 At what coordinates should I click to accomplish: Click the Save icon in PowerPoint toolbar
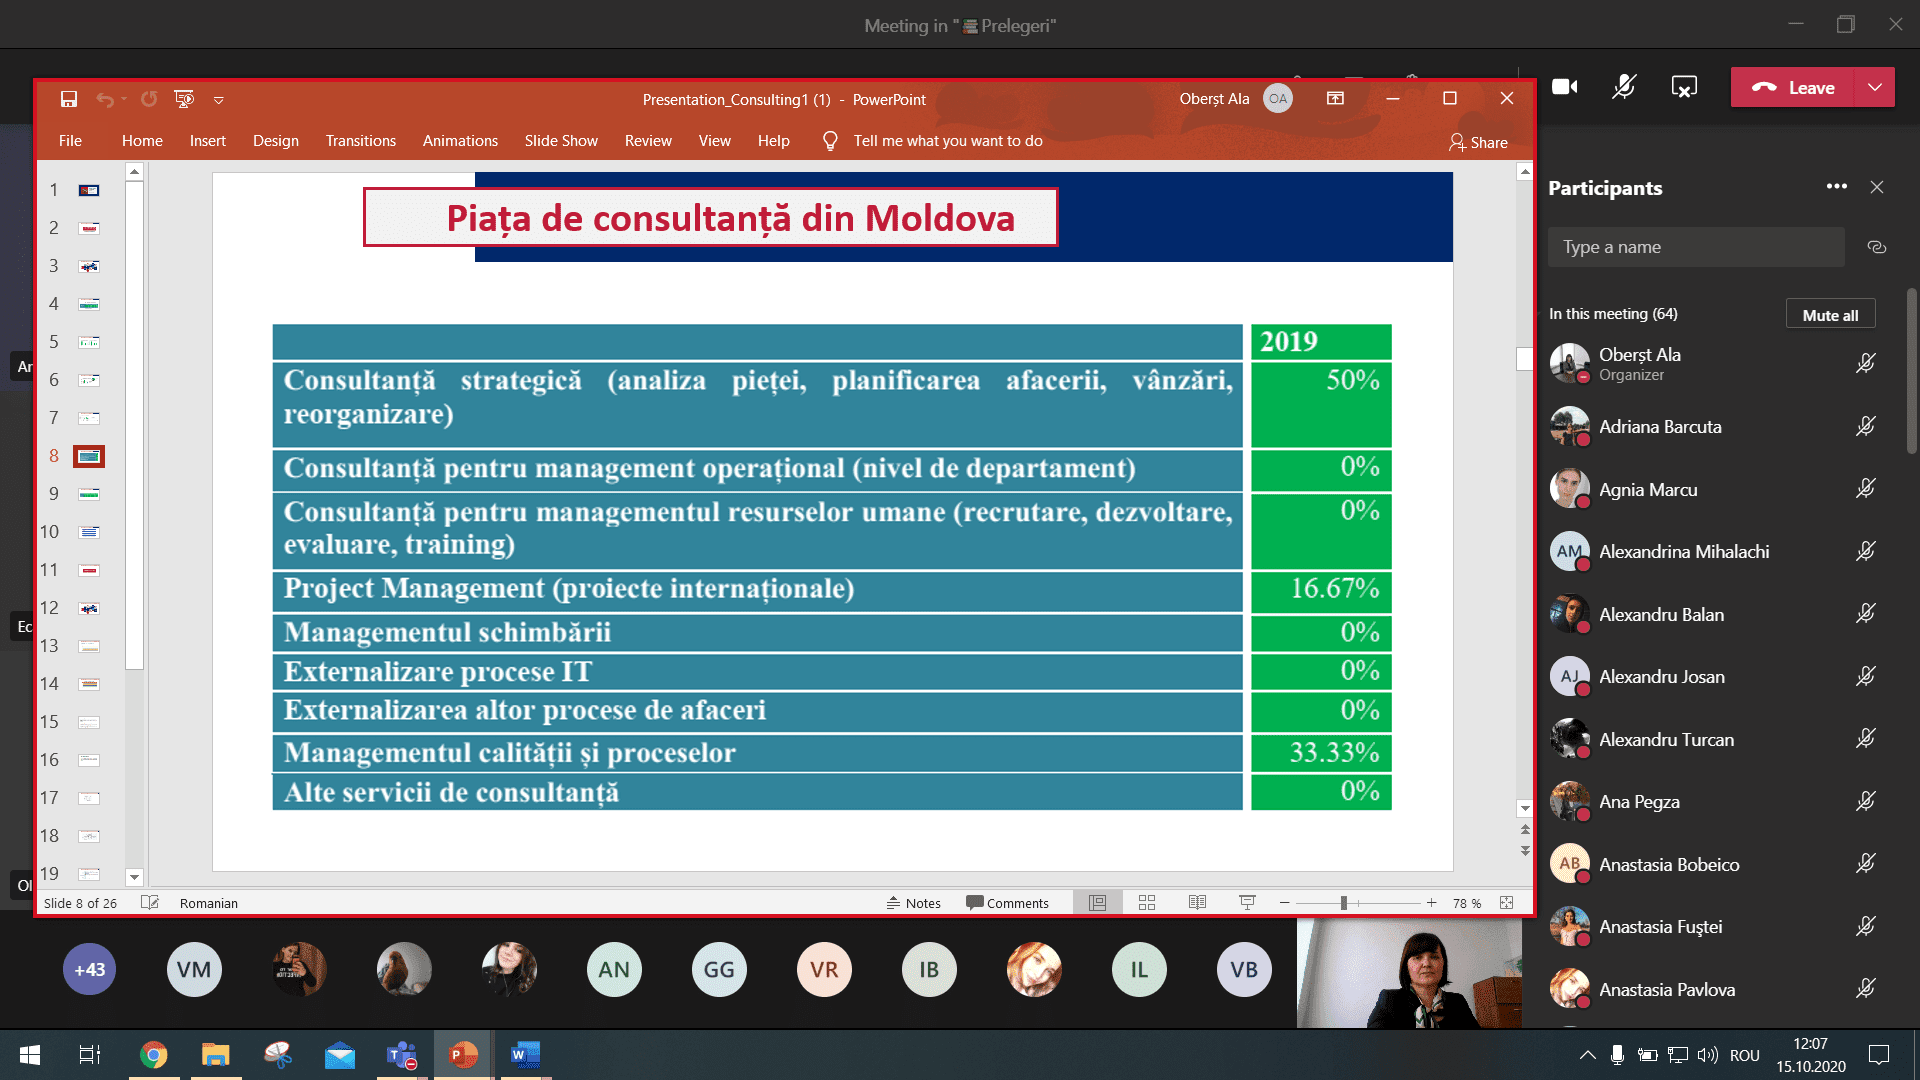coord(69,99)
